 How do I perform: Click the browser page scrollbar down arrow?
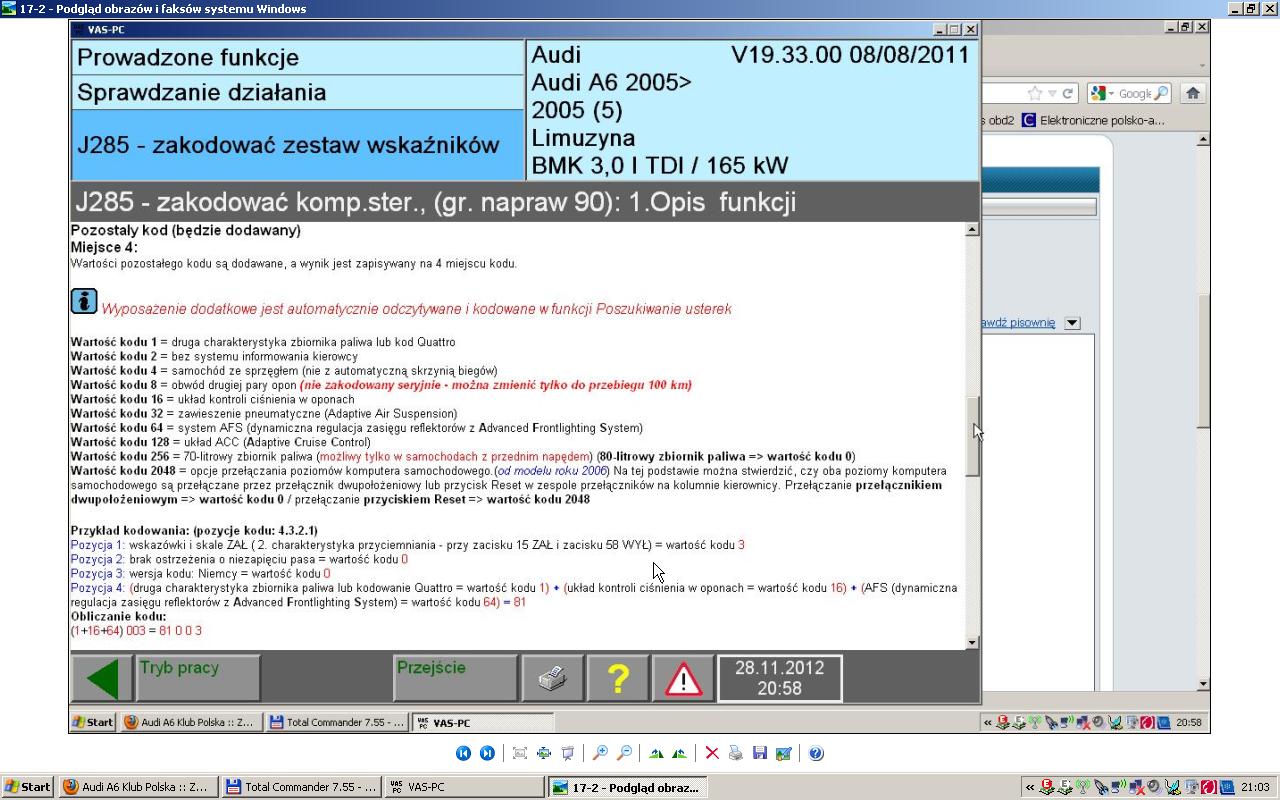click(x=1203, y=685)
